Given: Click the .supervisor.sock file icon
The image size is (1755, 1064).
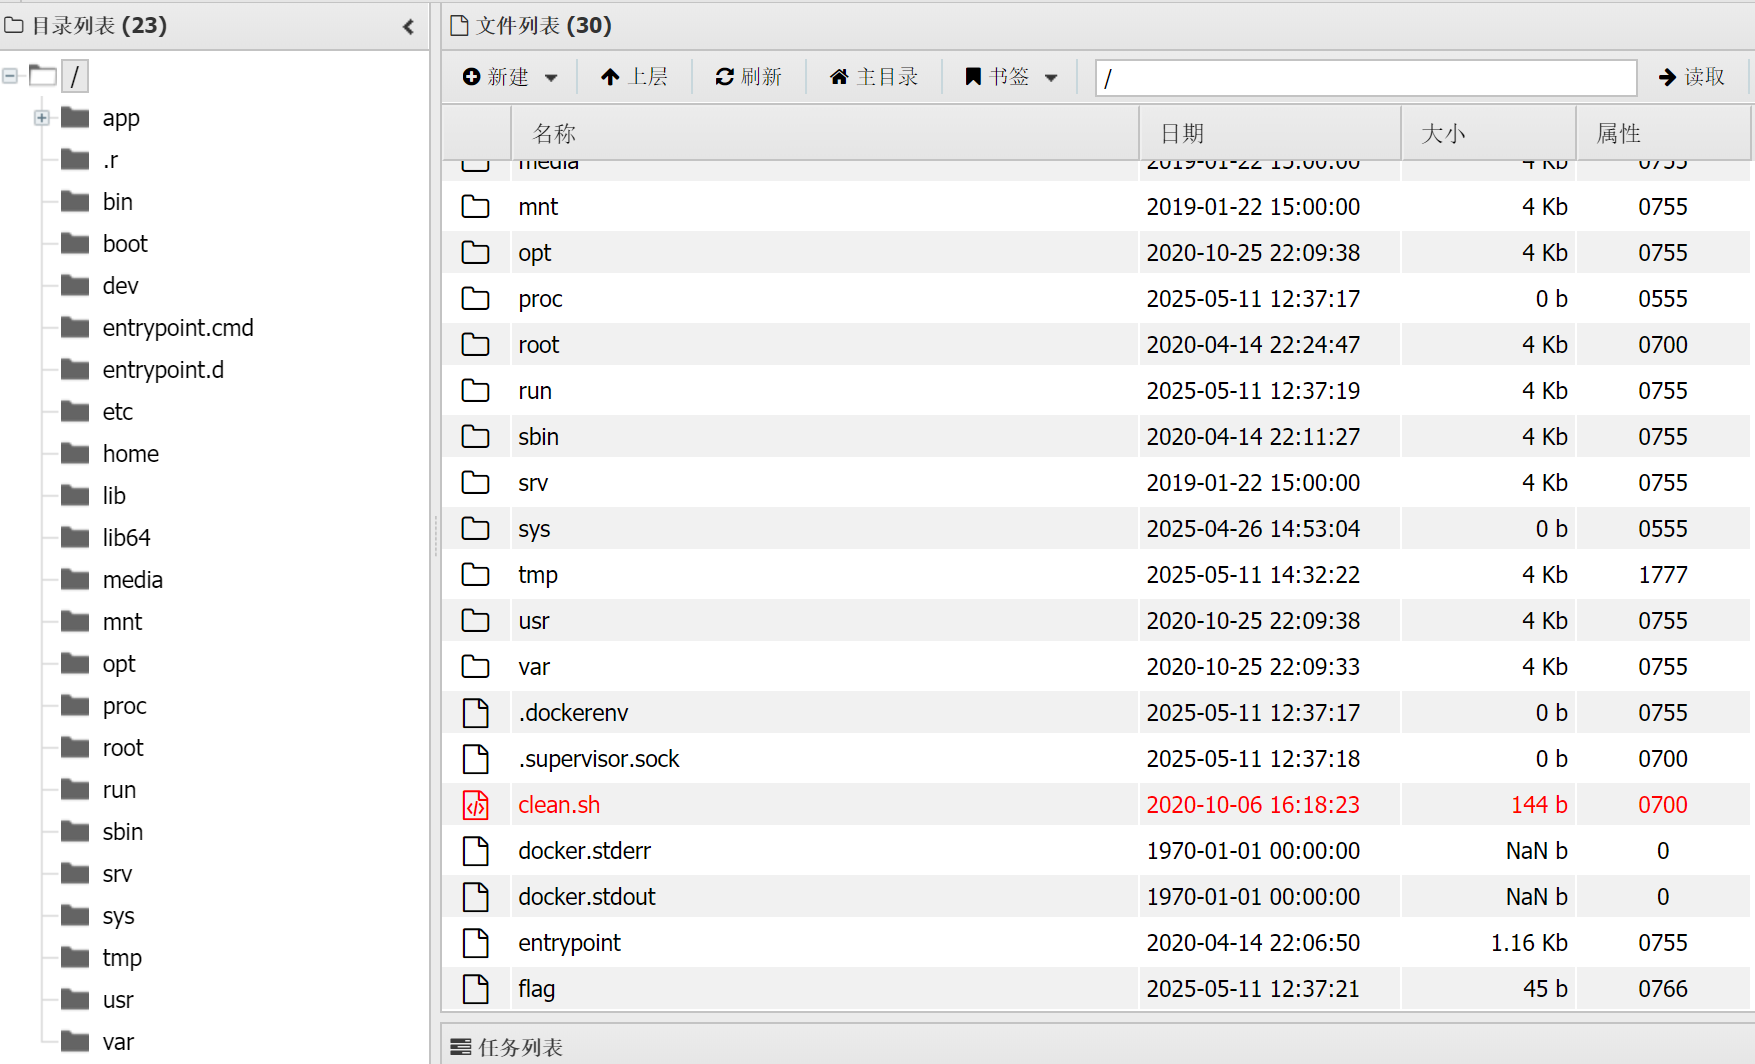Looking at the screenshot, I should (x=476, y=759).
